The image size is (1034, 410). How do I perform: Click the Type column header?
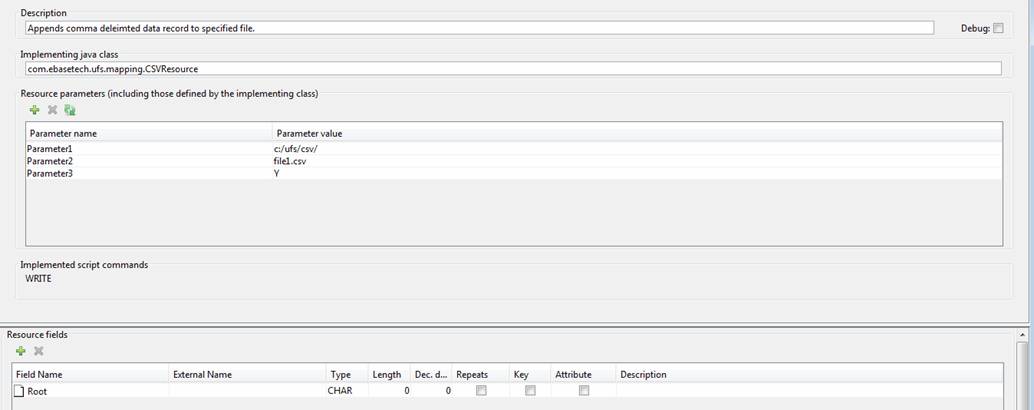pyautogui.click(x=340, y=374)
